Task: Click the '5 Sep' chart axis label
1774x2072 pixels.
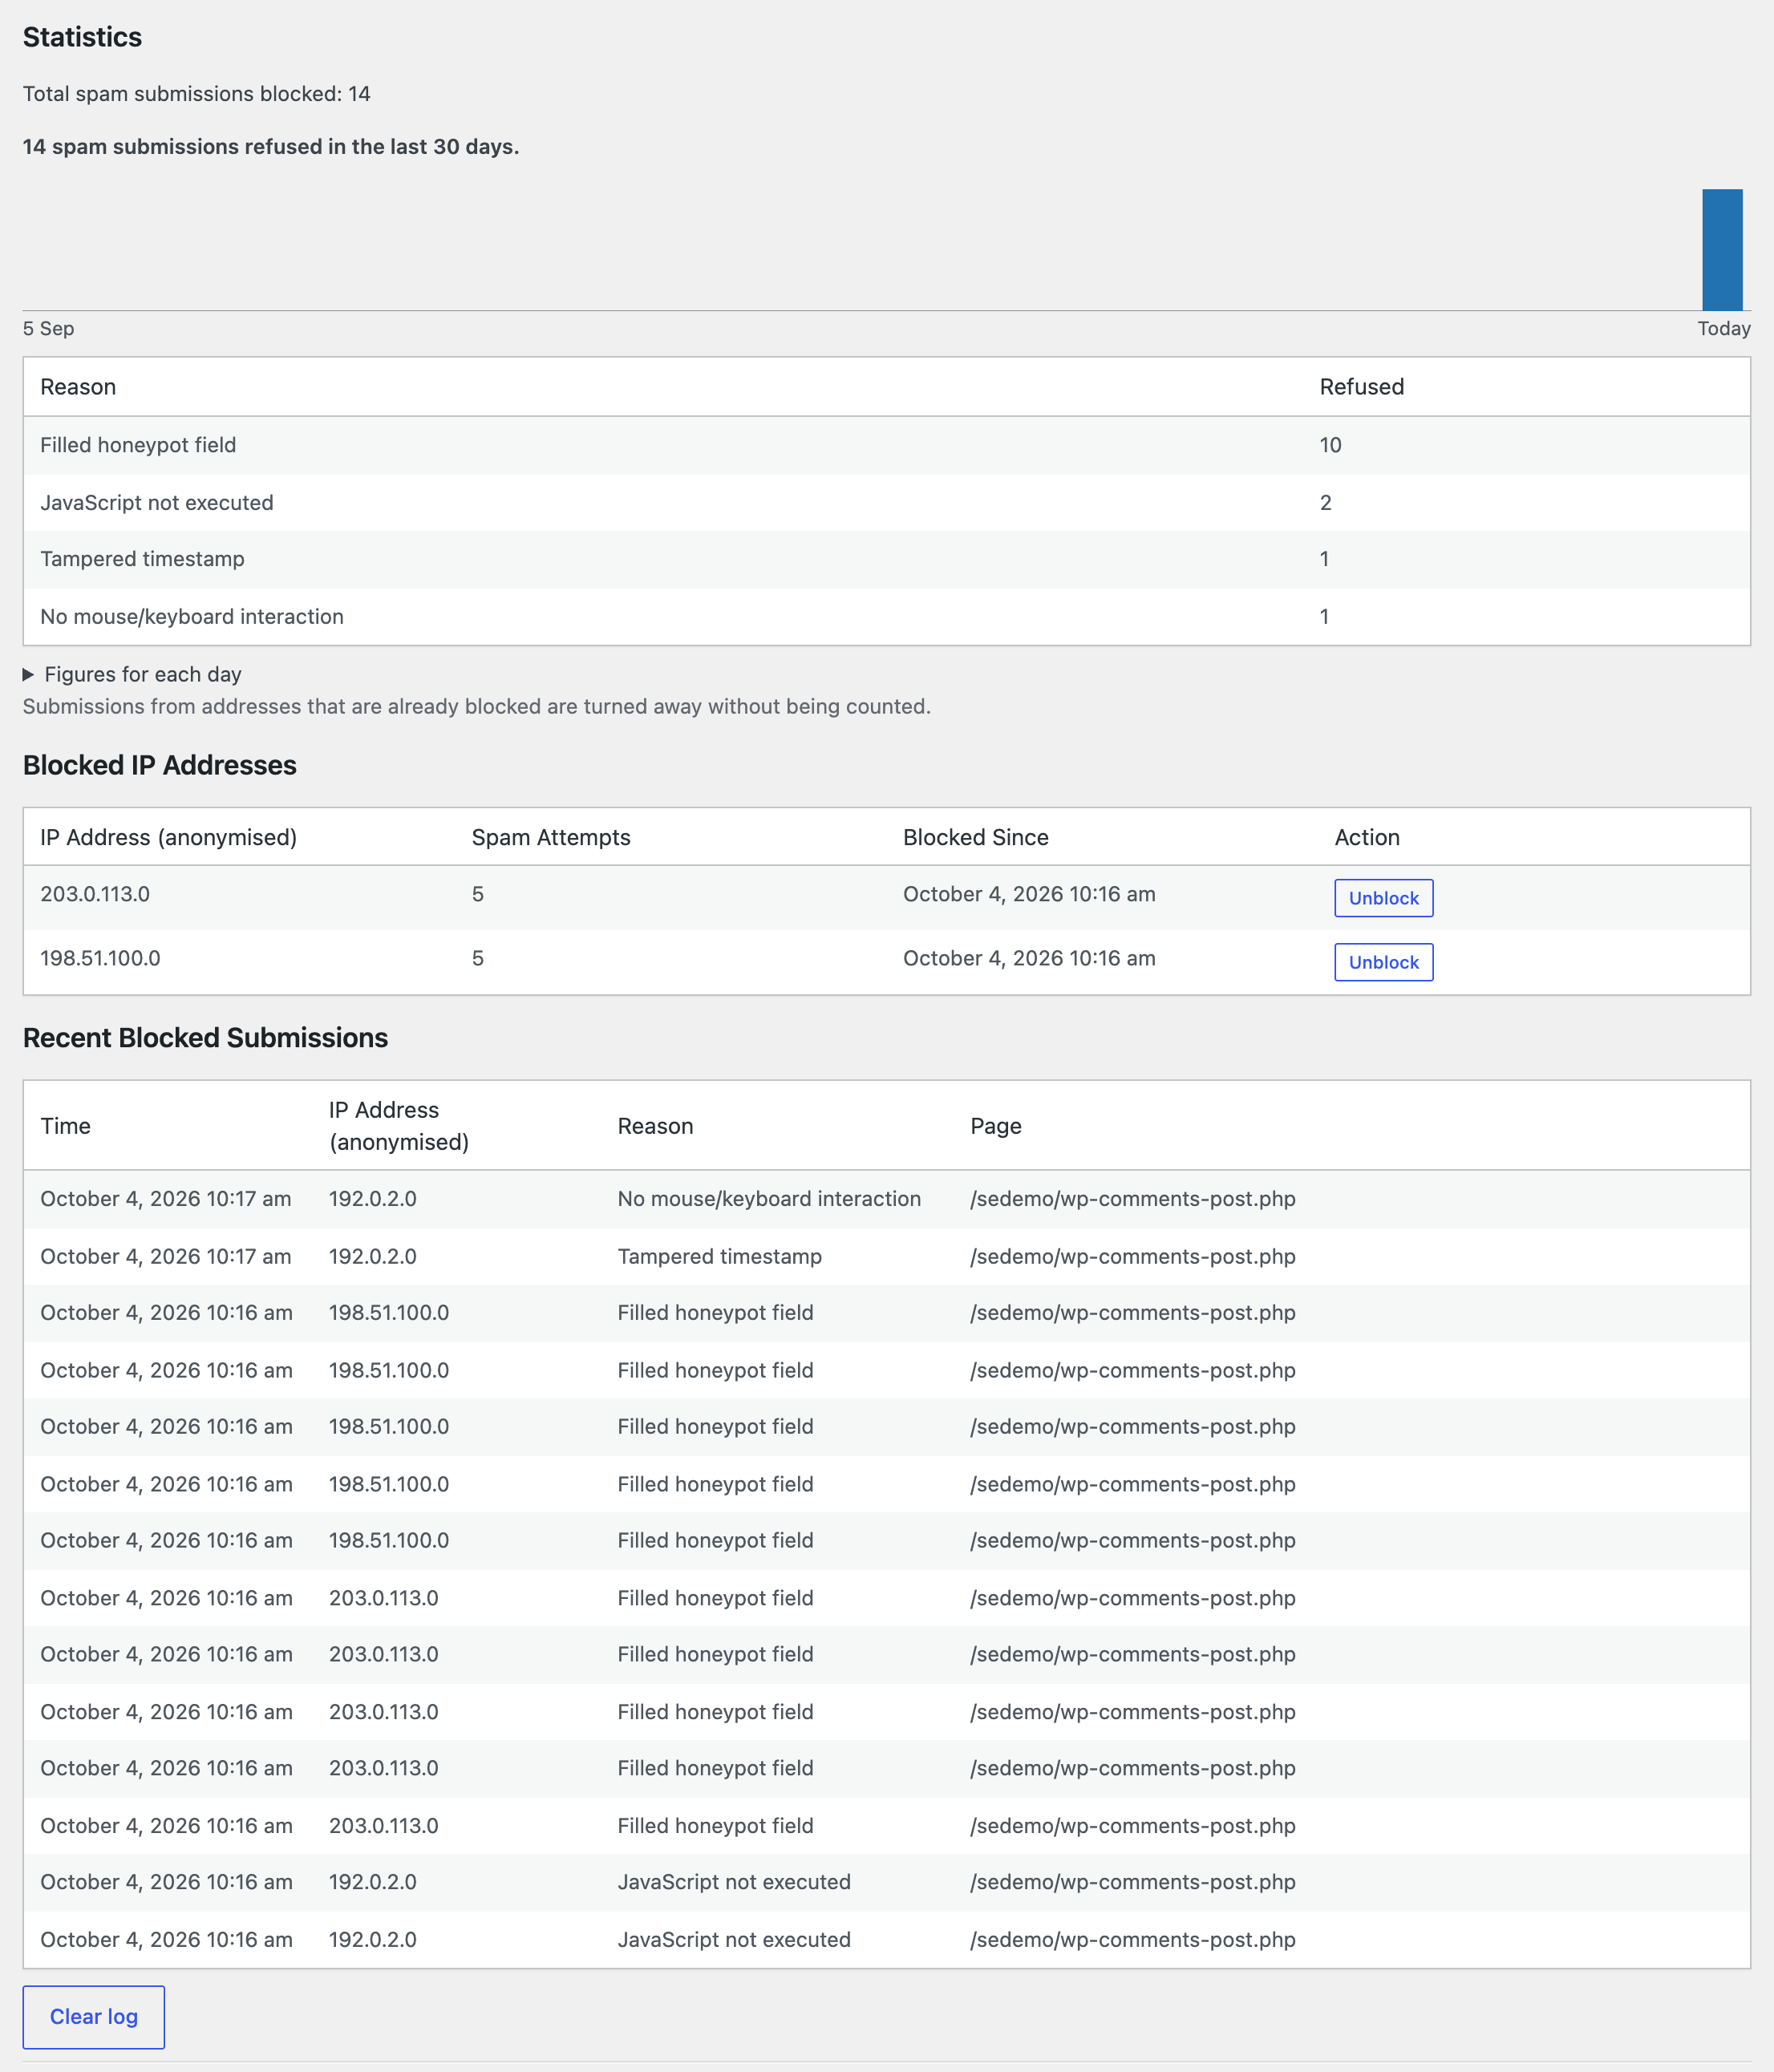Action: click(49, 329)
